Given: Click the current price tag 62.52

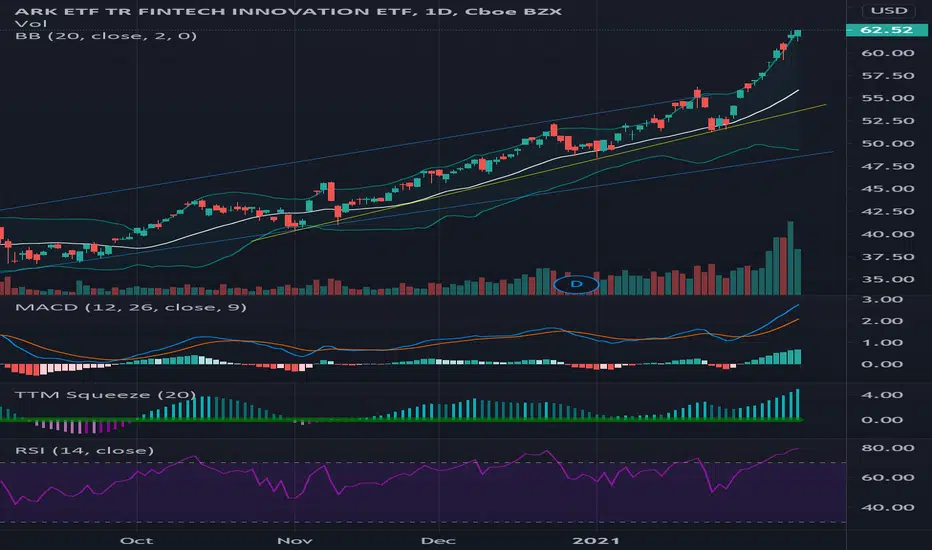Looking at the screenshot, I should coord(886,30).
